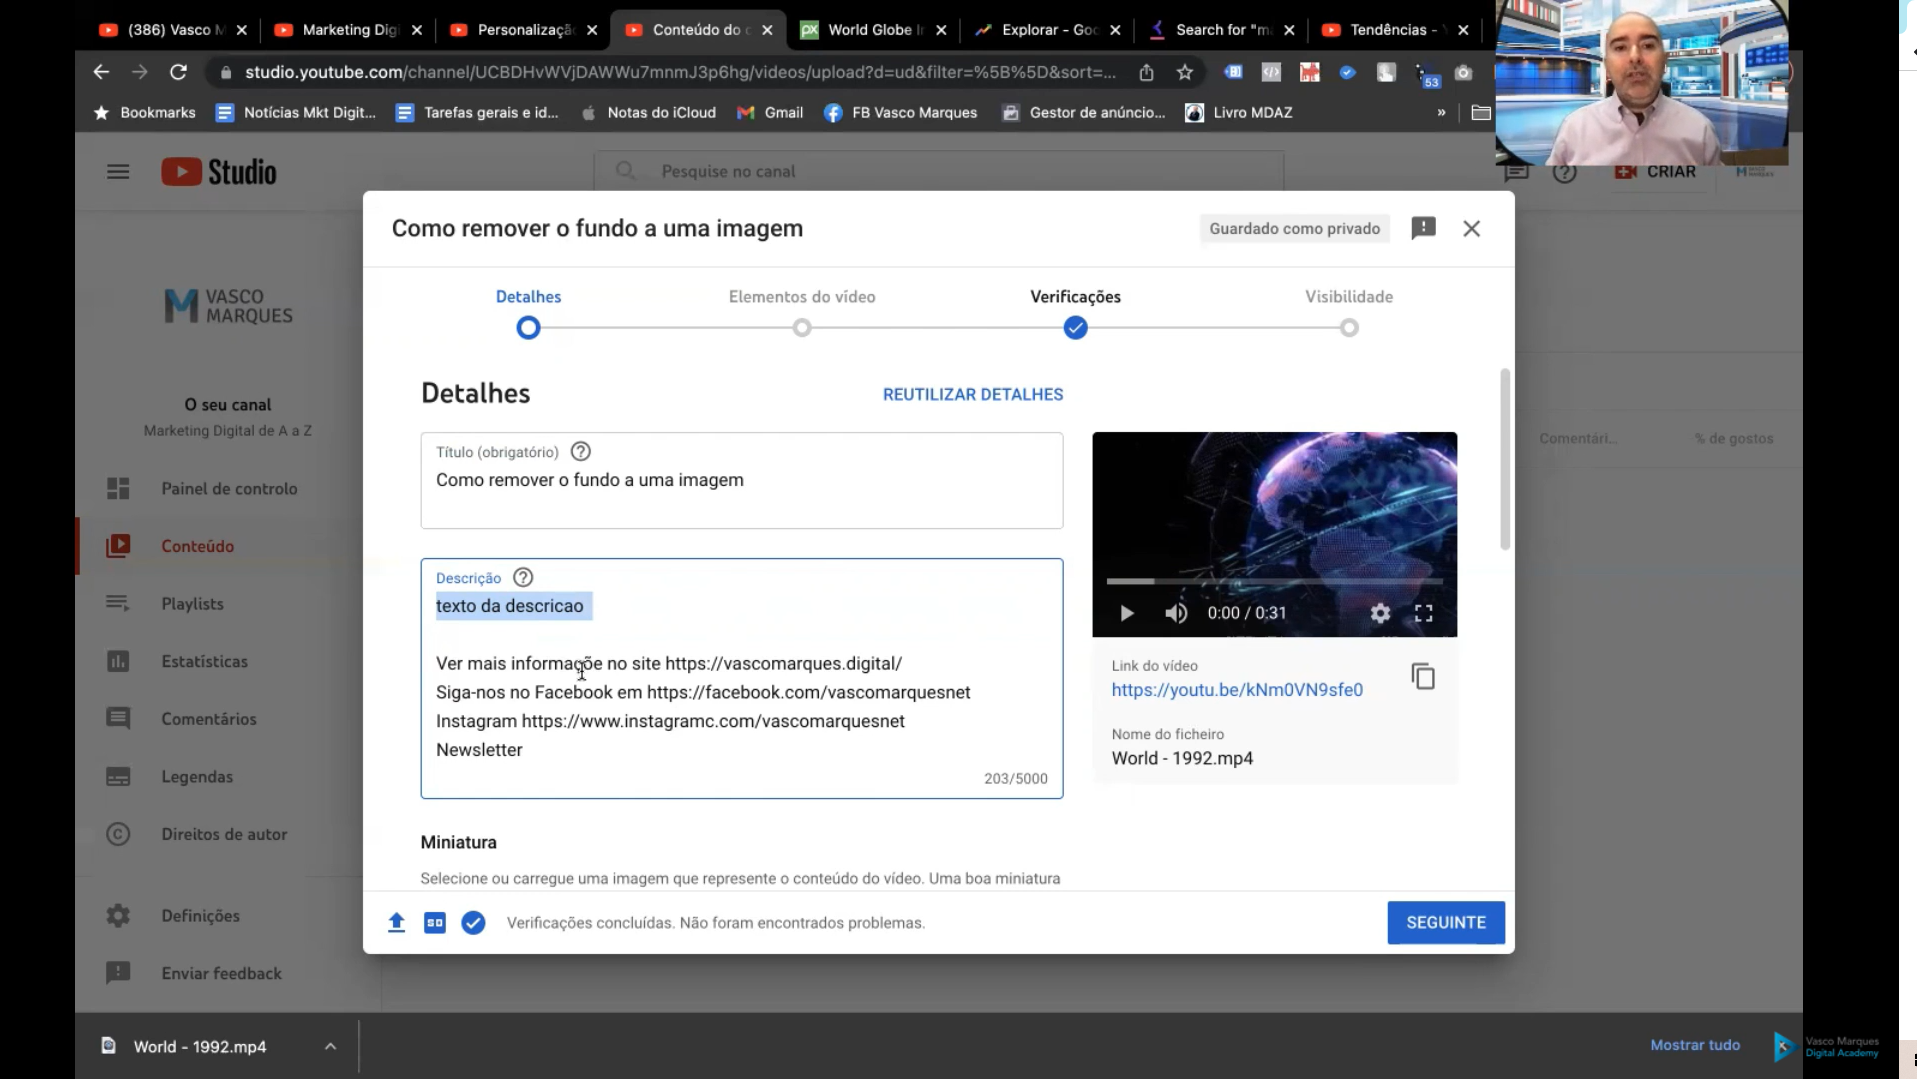
Task: Open Estatísticas in the sidebar
Action: pyautogui.click(x=205, y=661)
